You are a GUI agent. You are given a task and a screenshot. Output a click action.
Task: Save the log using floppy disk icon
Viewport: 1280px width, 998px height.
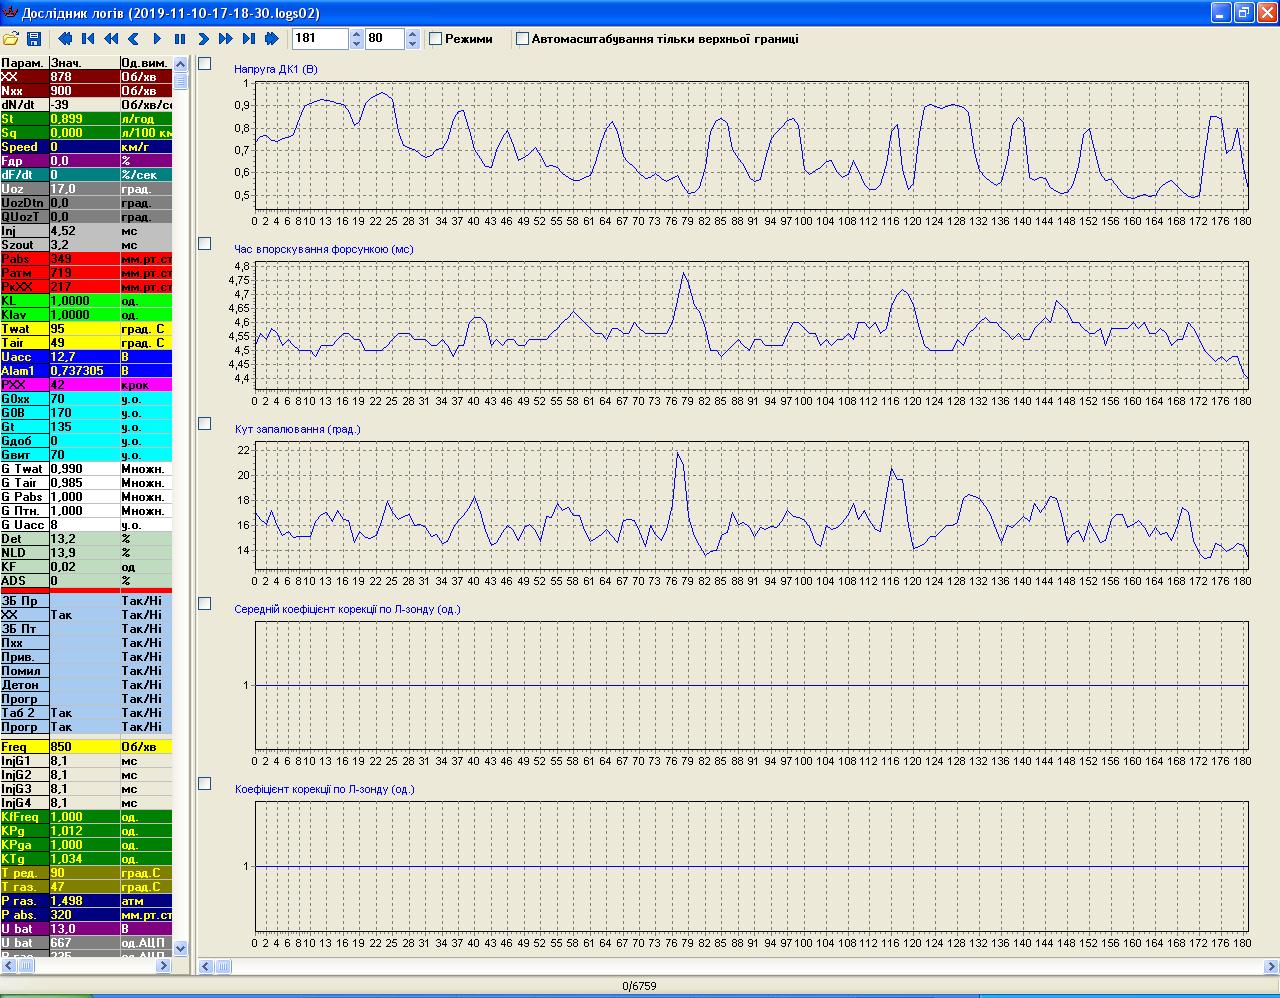click(33, 39)
